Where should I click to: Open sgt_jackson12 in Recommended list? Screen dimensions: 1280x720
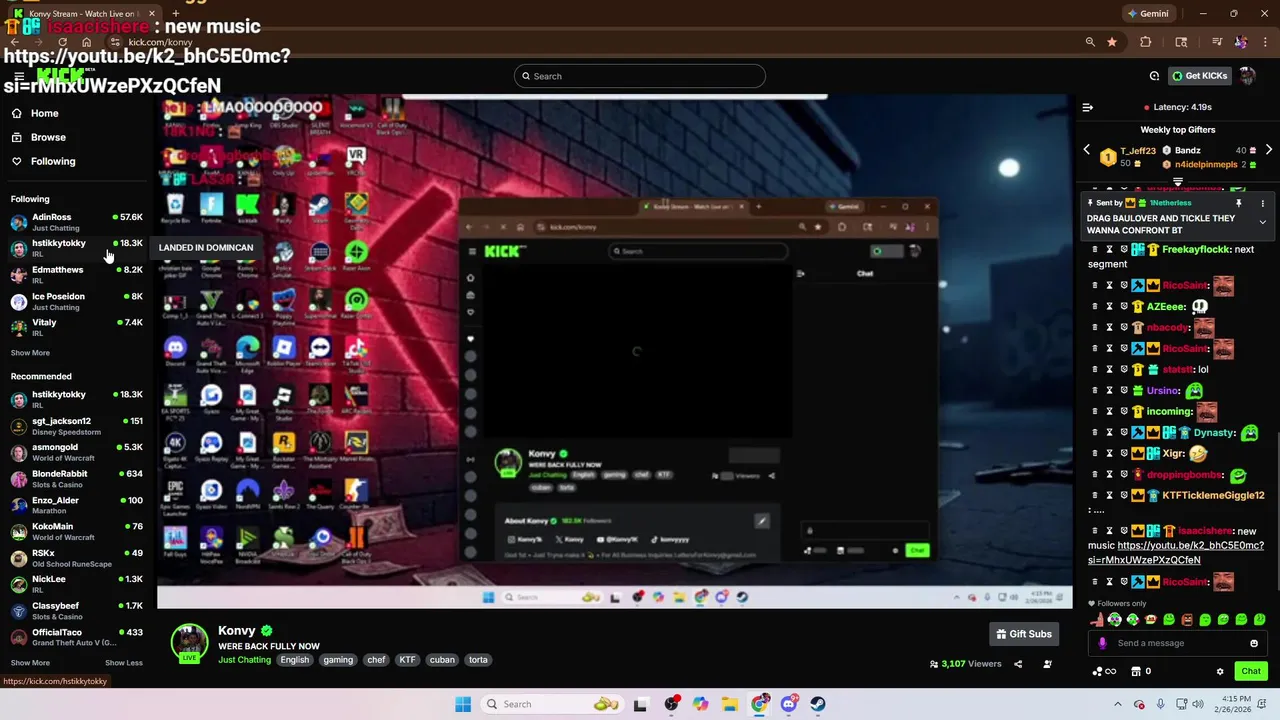[76, 426]
